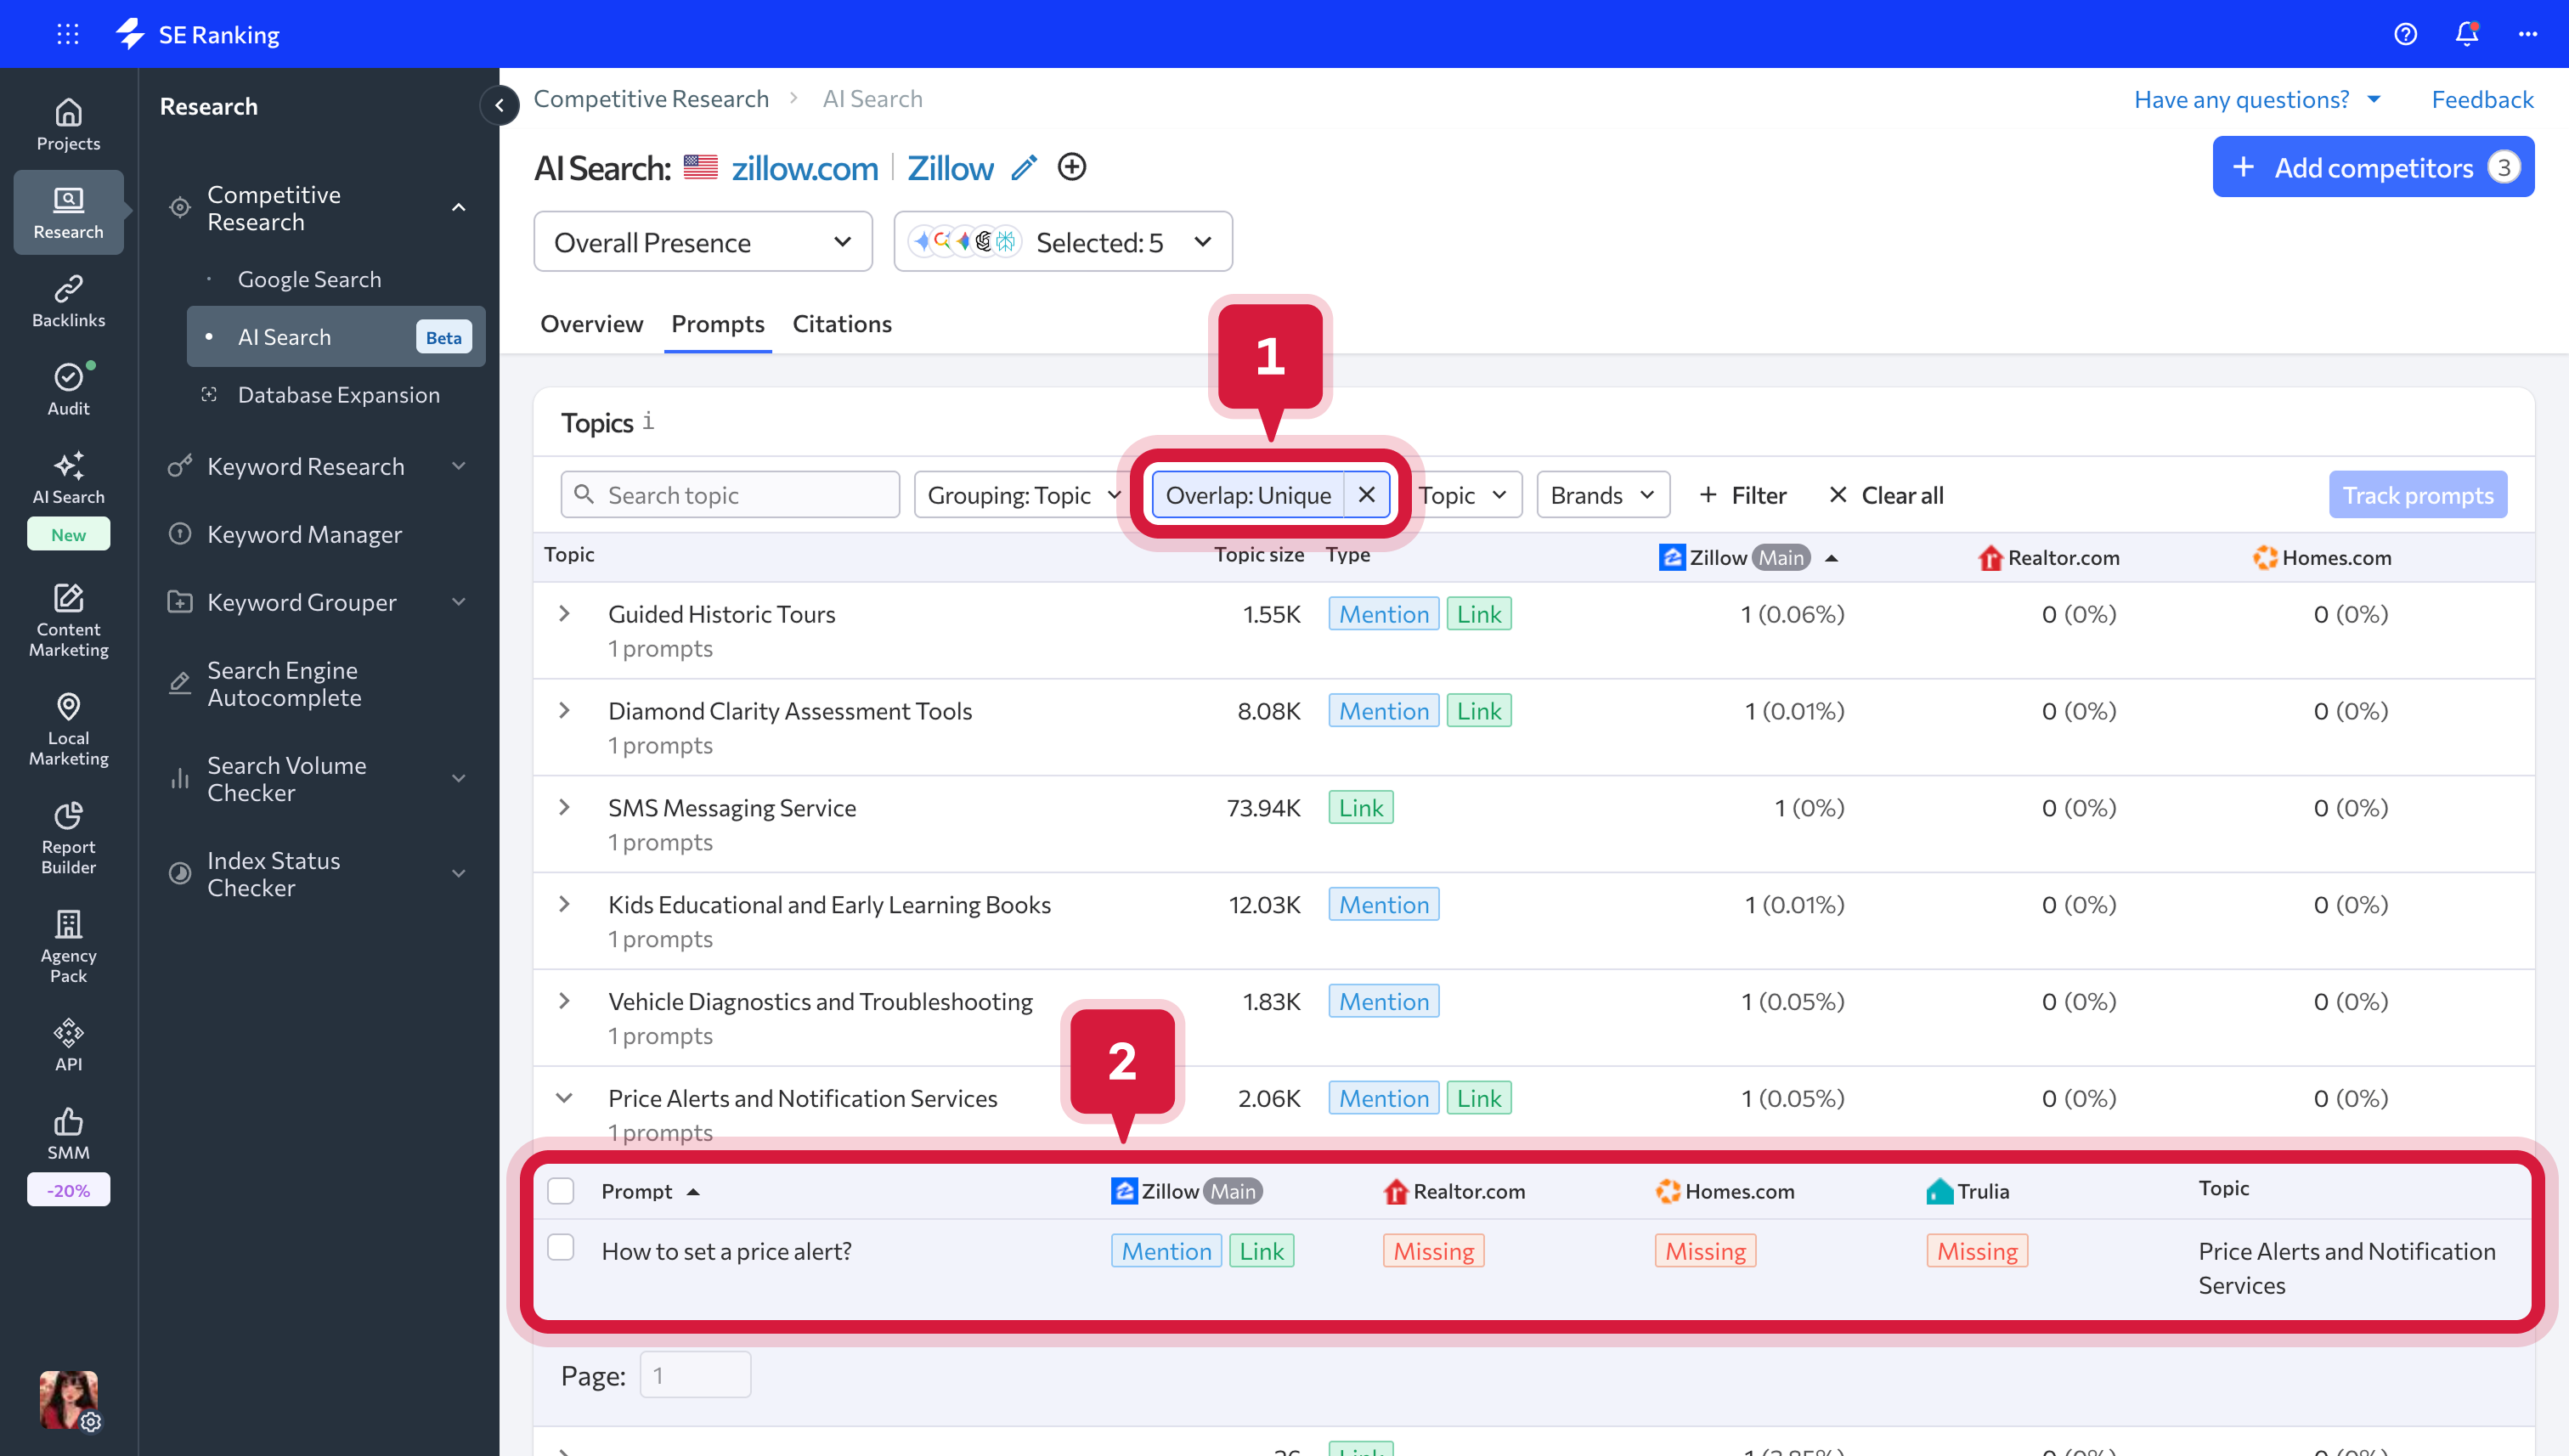The image size is (2569, 1456).
Task: Expand the Keyword Research menu
Action: tap(459, 466)
